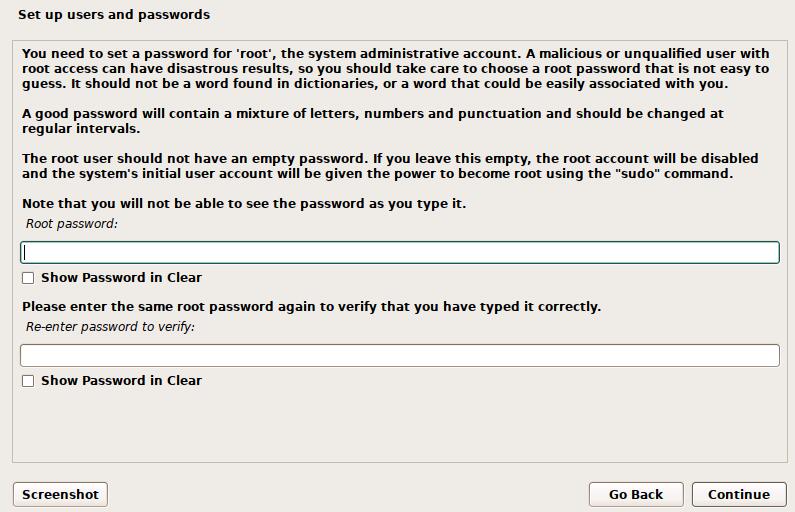Enable Show Password in Clear for root password
This screenshot has height=512, width=795.
(x=28, y=278)
